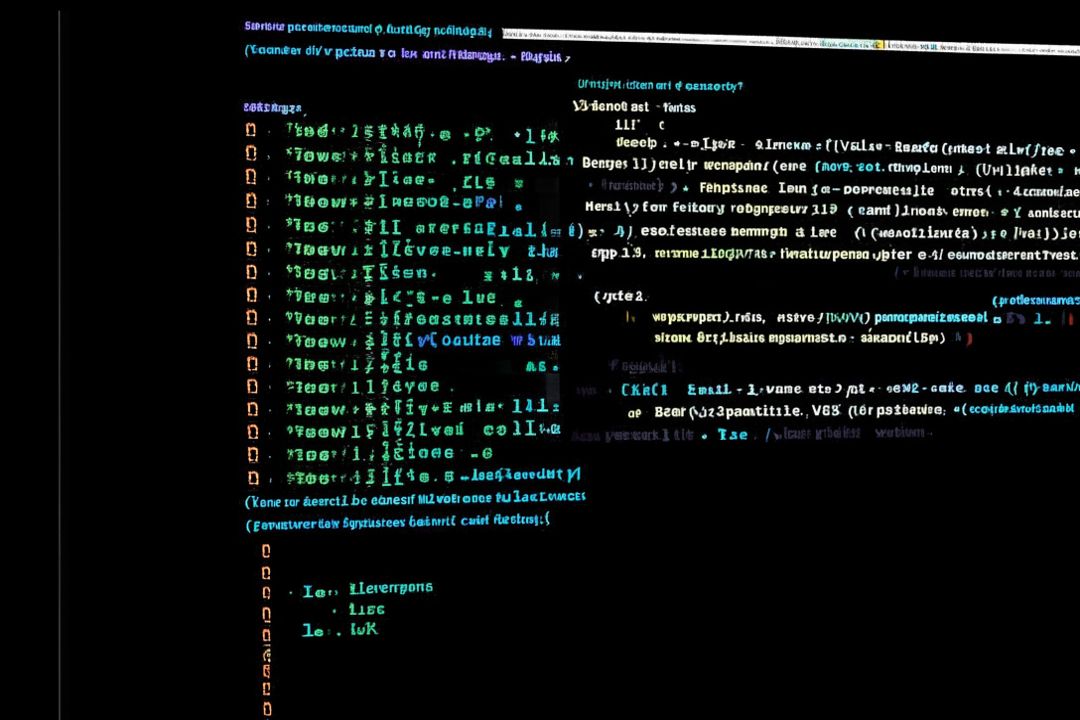Collapse the purple 'ESRBrges' section header

[272, 107]
